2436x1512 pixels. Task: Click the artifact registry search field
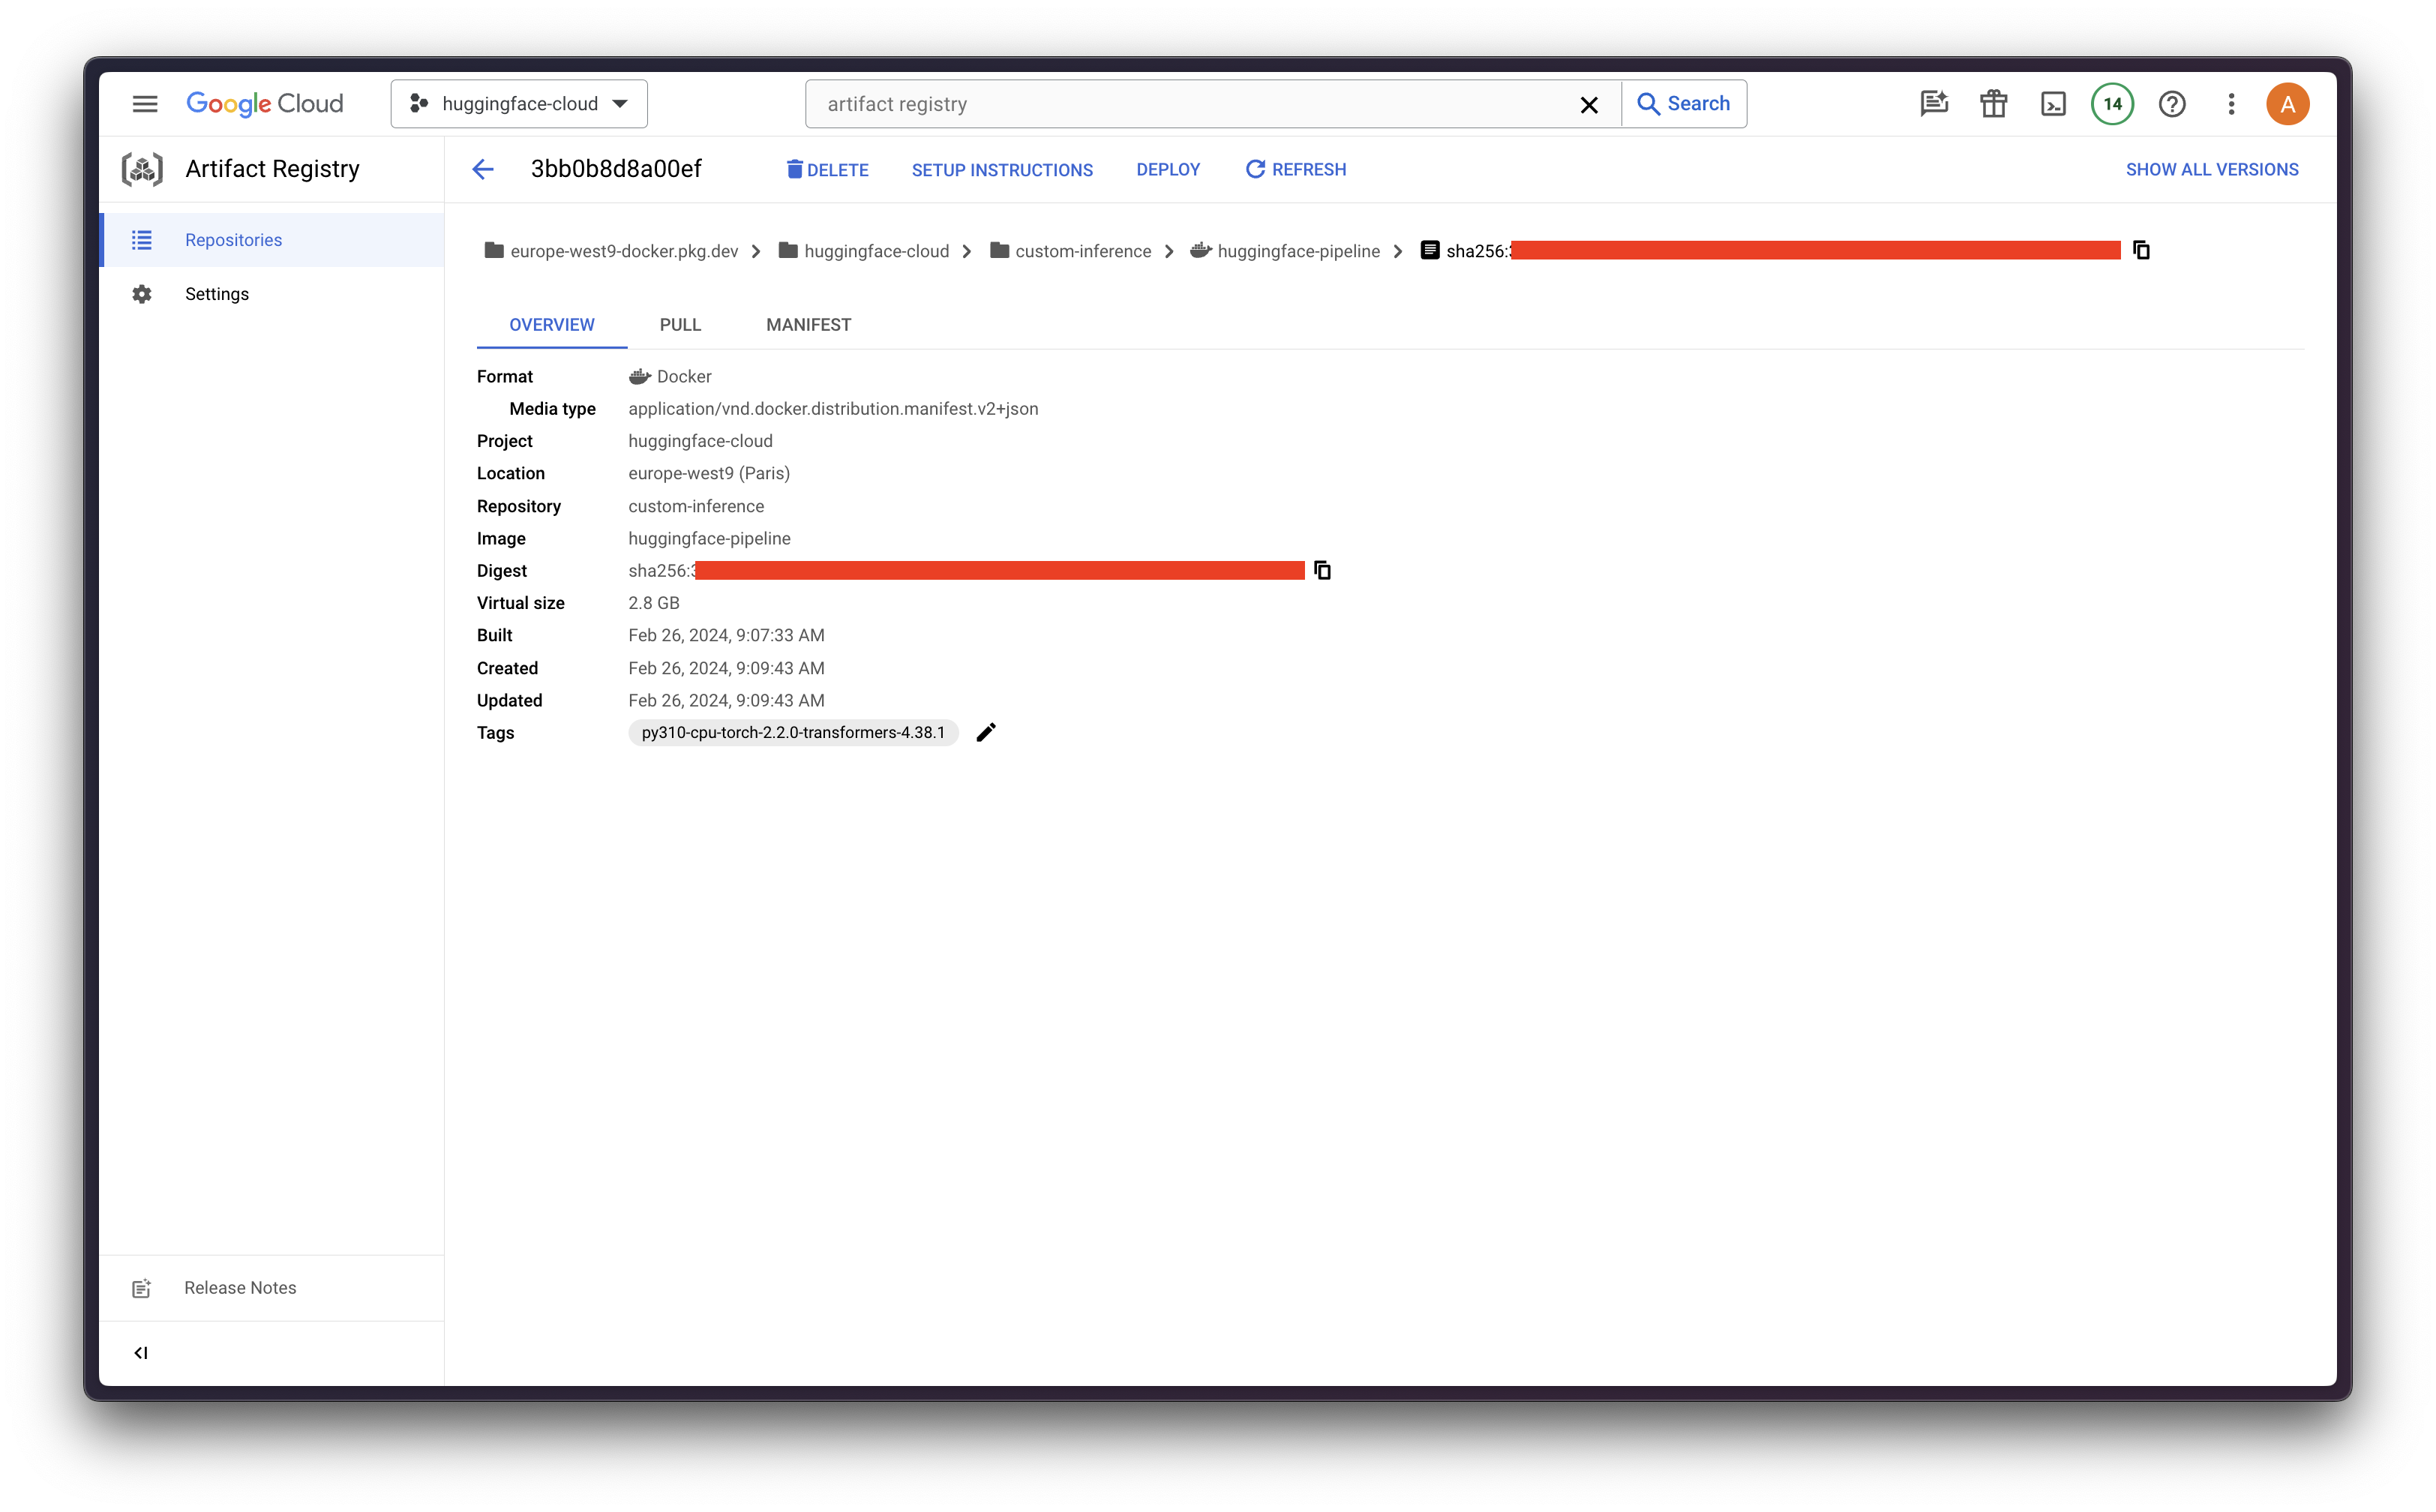pyautogui.click(x=1190, y=104)
